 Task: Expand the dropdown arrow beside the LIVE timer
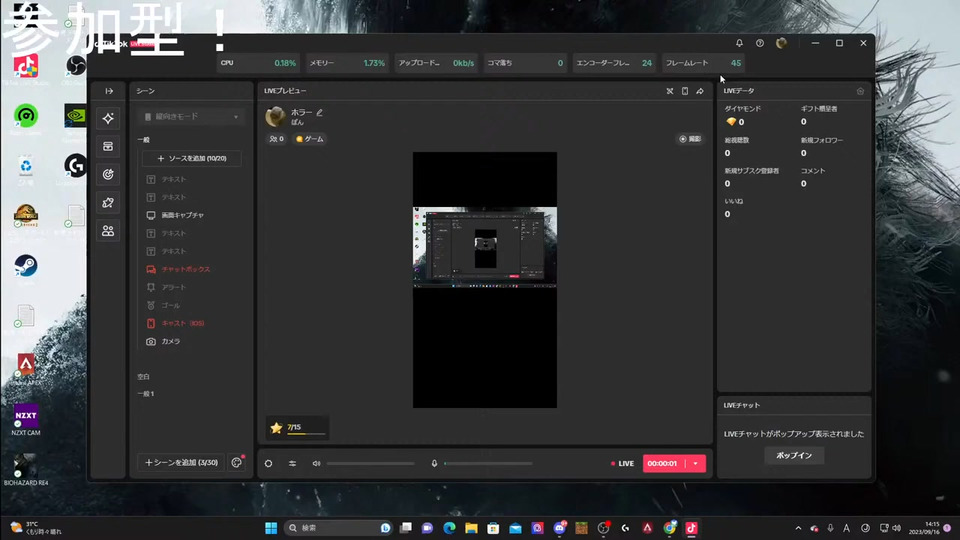coord(696,463)
